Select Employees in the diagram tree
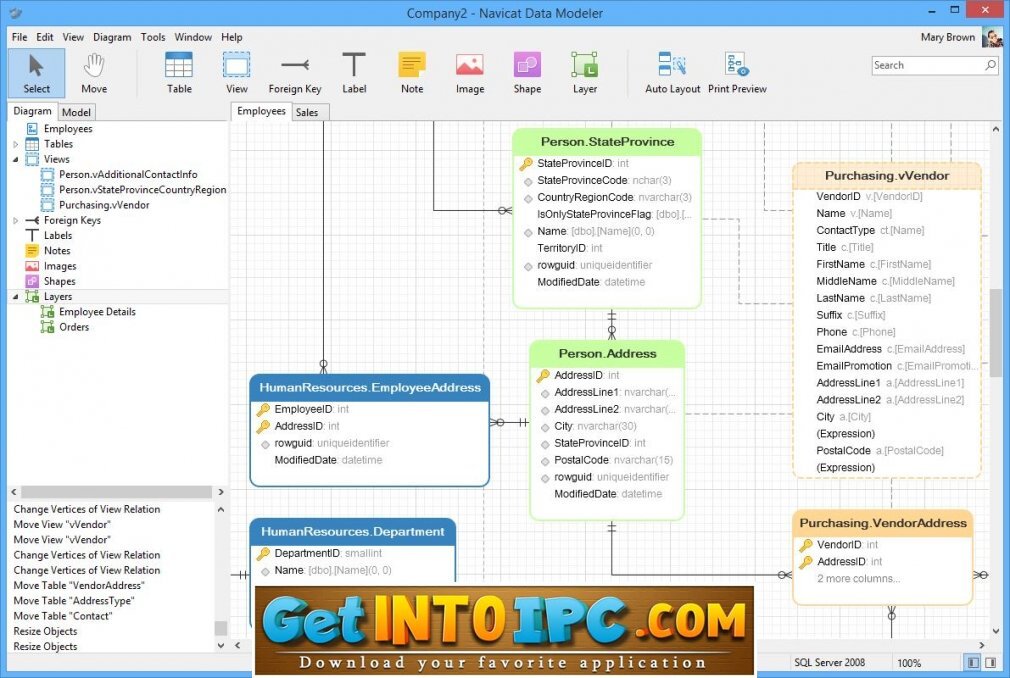The height and width of the screenshot is (678, 1010). [68, 129]
